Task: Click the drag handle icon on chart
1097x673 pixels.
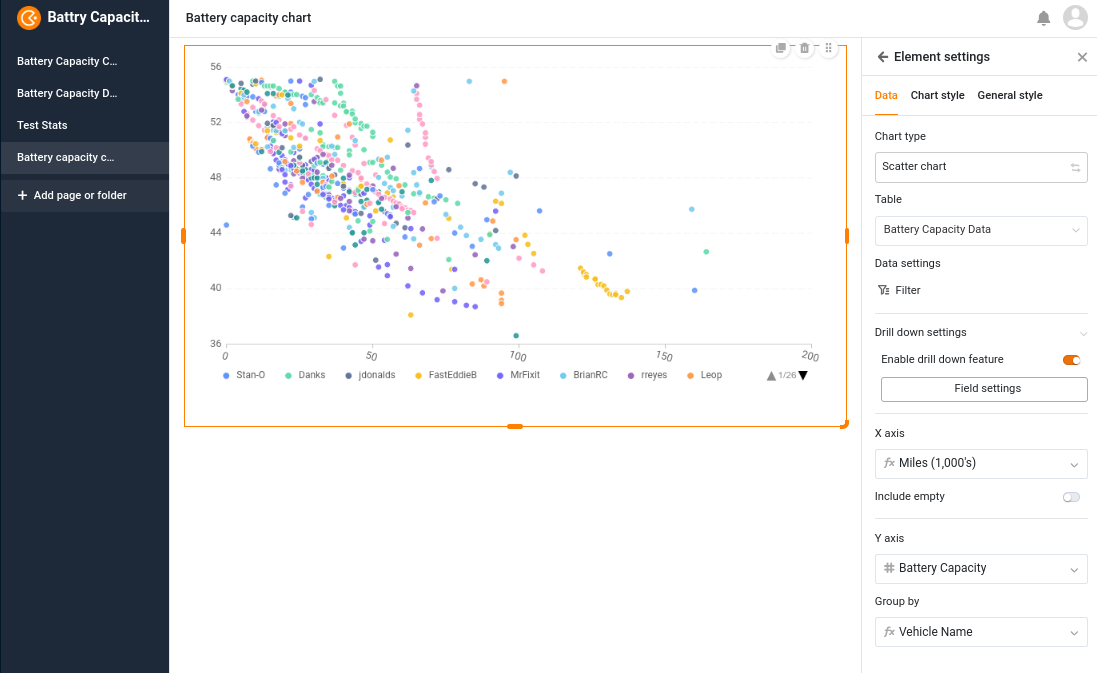Action: click(x=829, y=48)
